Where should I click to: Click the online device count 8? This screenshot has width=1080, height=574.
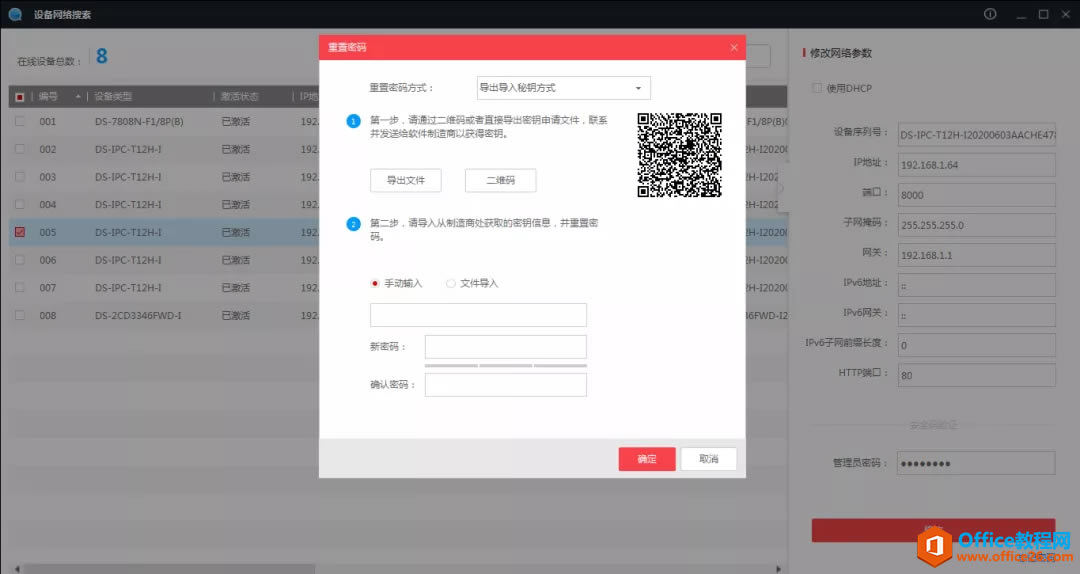click(x=102, y=56)
